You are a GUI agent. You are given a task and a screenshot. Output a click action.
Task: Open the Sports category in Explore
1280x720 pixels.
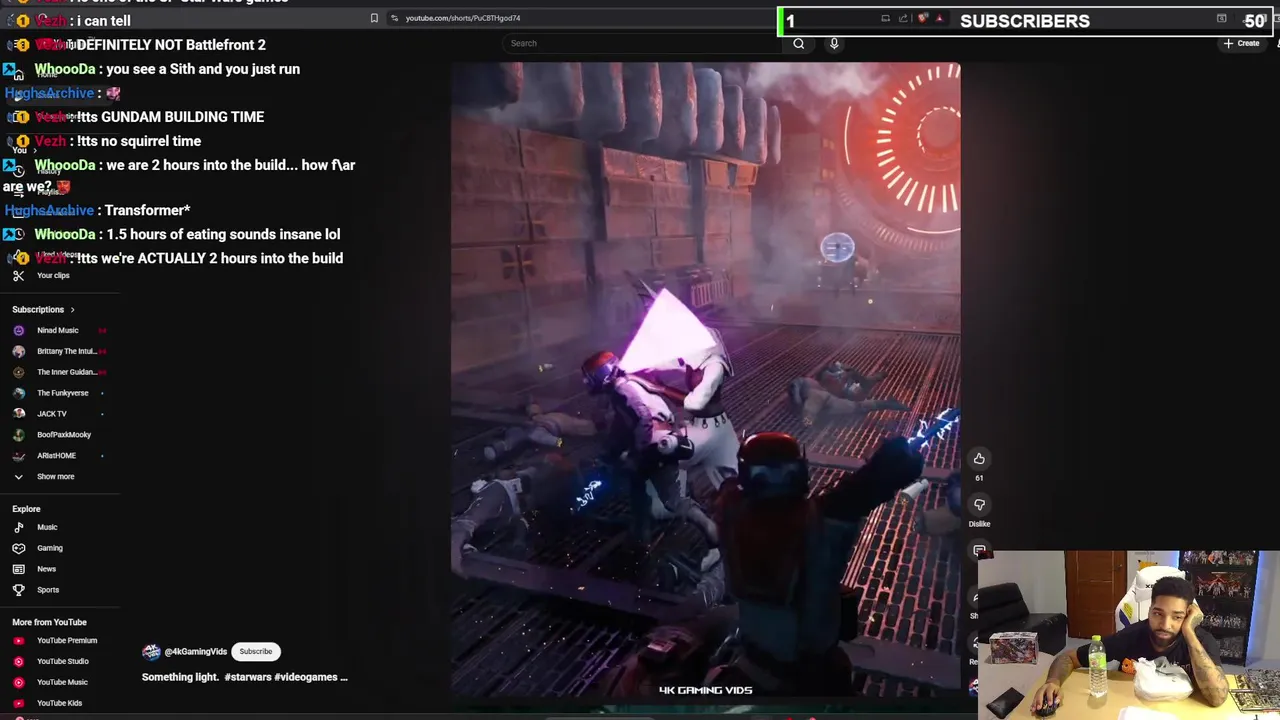tap(36, 590)
